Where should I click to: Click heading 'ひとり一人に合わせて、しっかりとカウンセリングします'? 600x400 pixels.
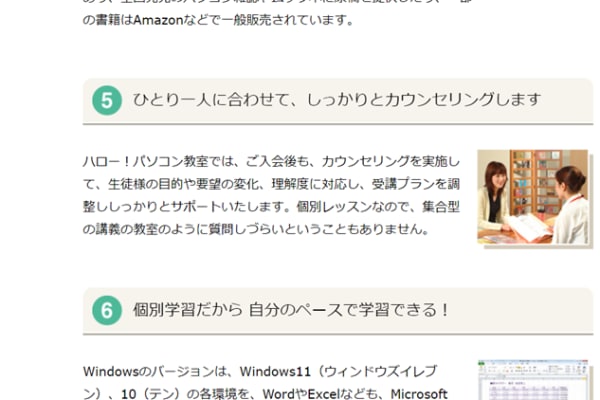coord(337,100)
